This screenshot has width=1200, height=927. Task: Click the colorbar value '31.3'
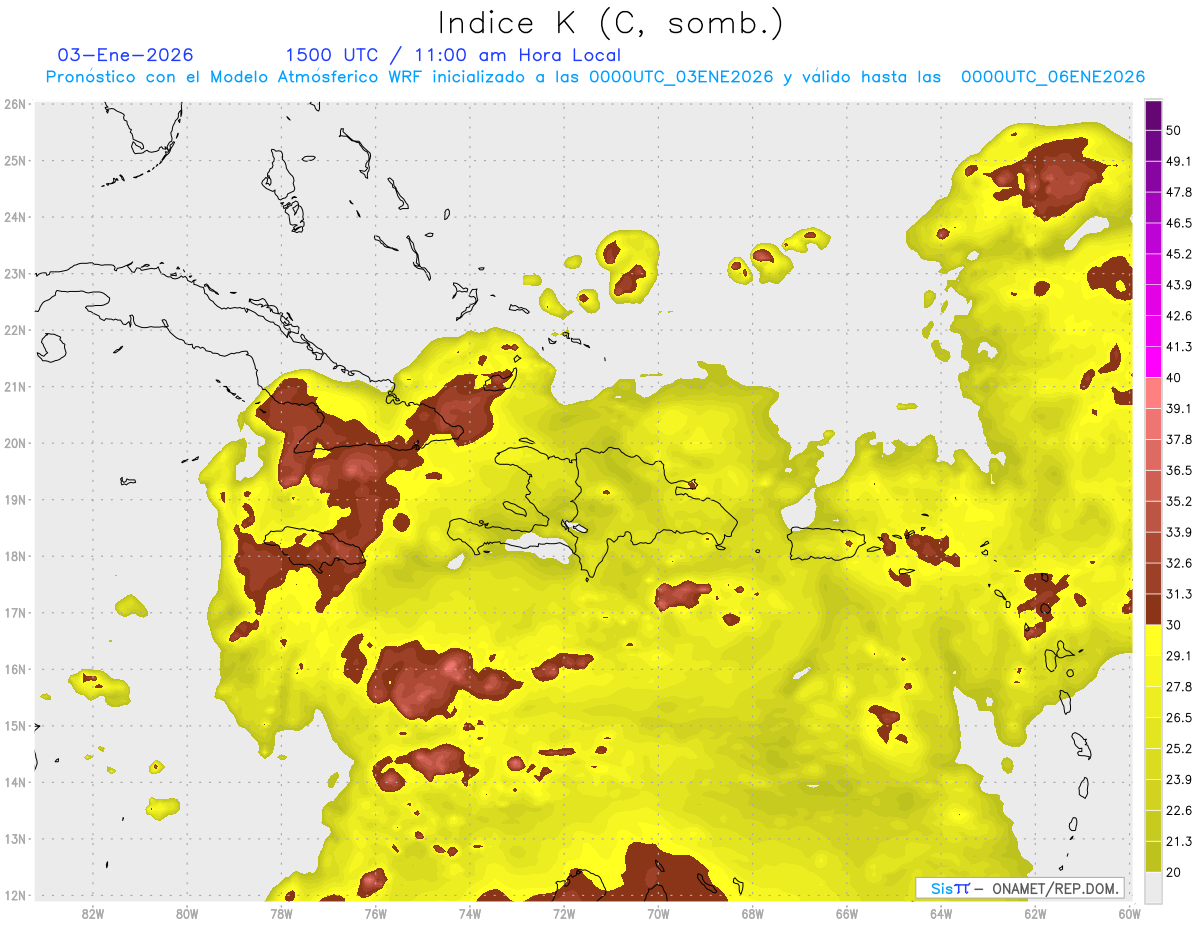(x=1178, y=594)
